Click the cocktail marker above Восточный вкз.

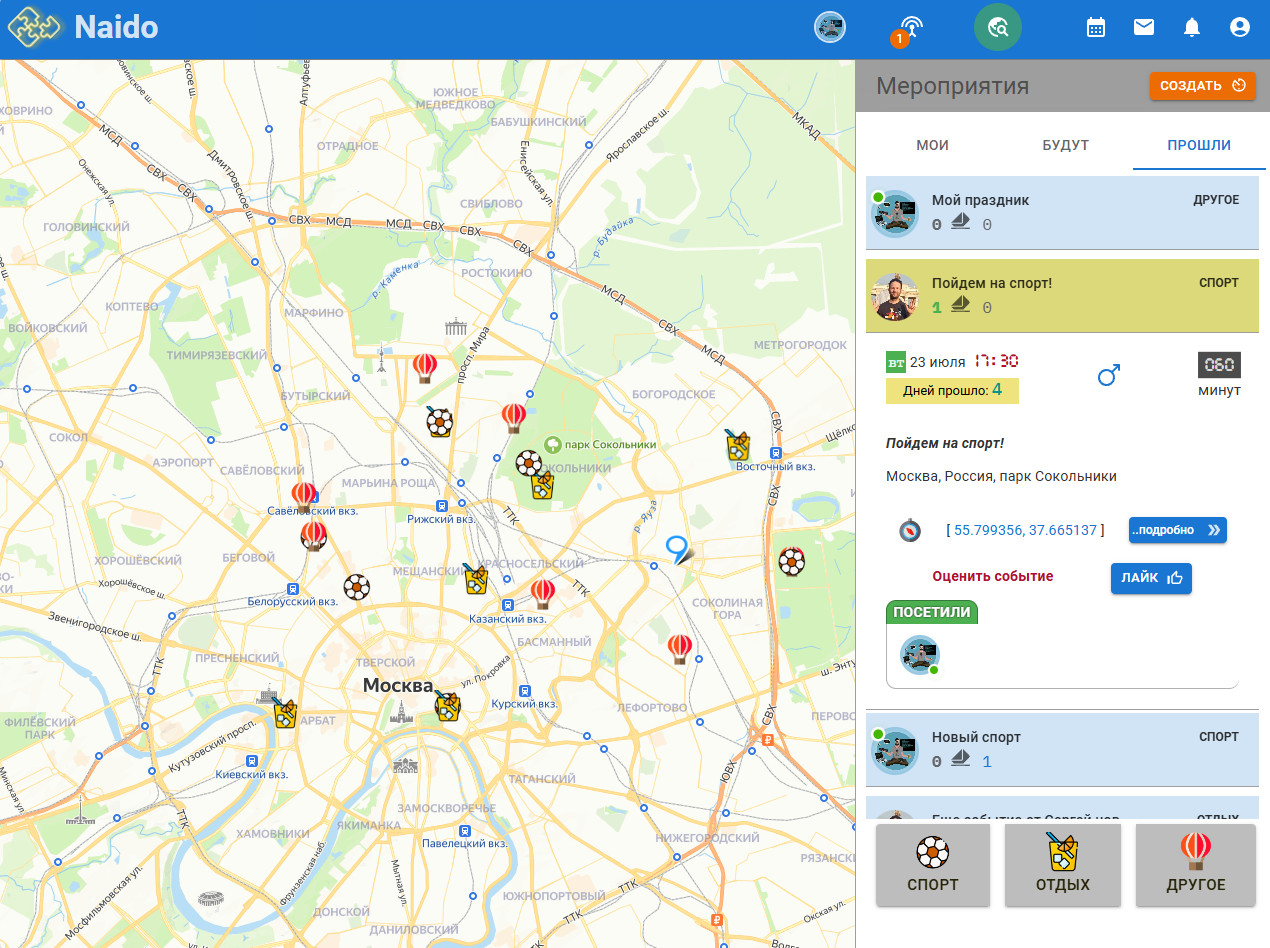coord(738,444)
